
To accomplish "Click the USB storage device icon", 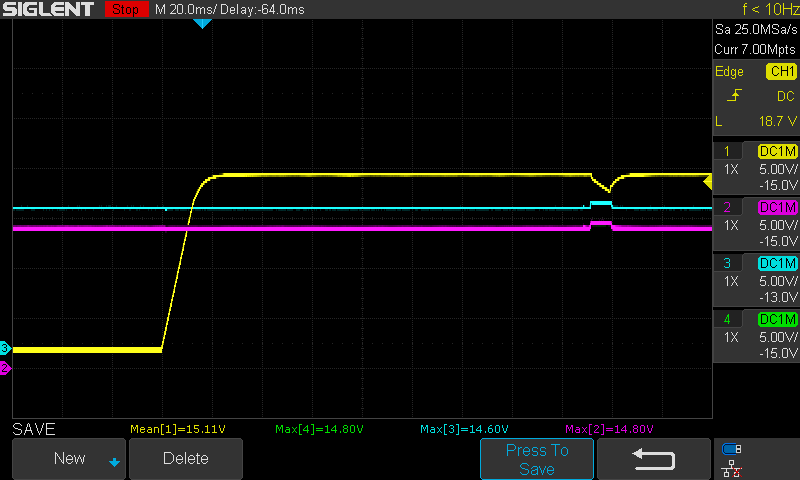I will [732, 449].
